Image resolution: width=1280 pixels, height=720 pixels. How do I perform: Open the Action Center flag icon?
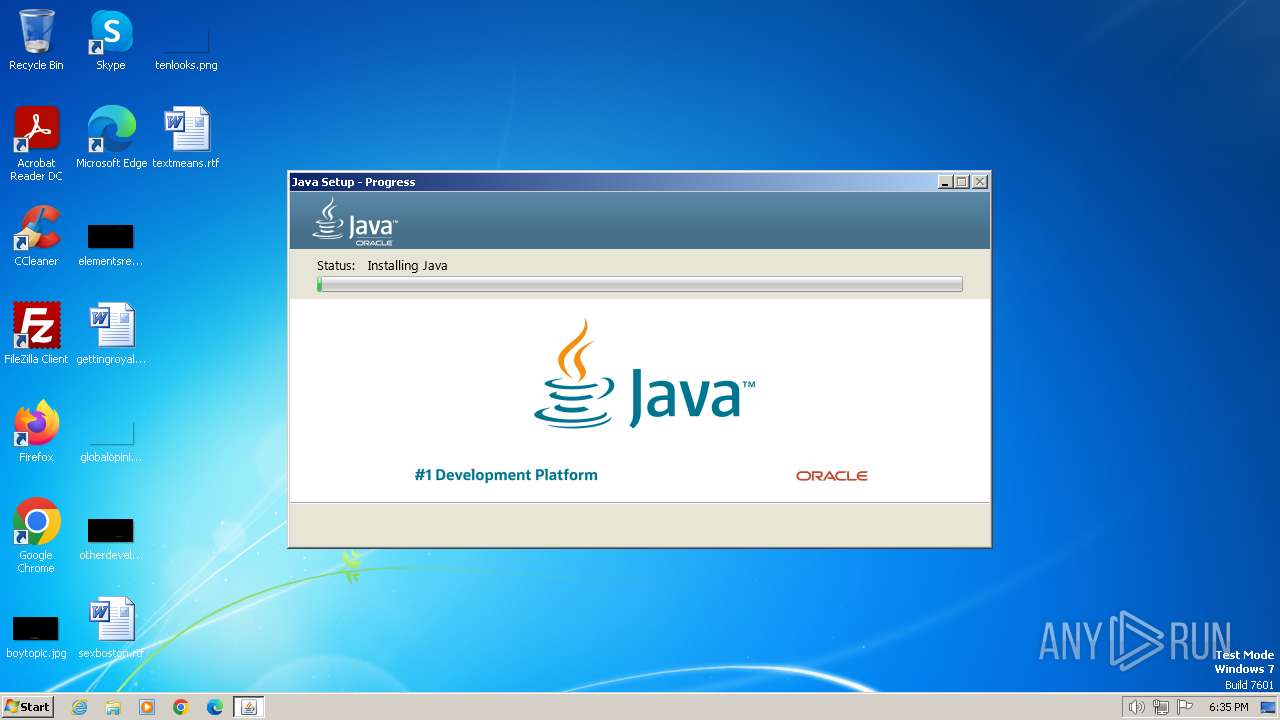click(1186, 707)
